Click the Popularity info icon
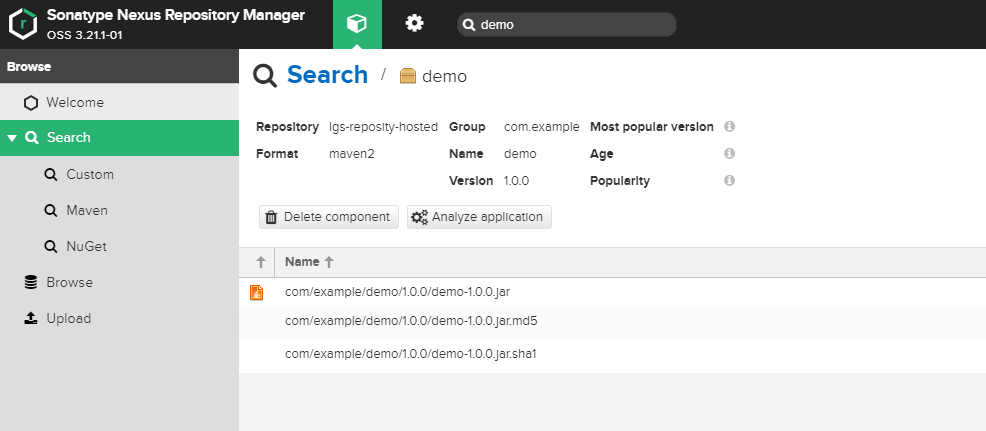 [x=730, y=181]
